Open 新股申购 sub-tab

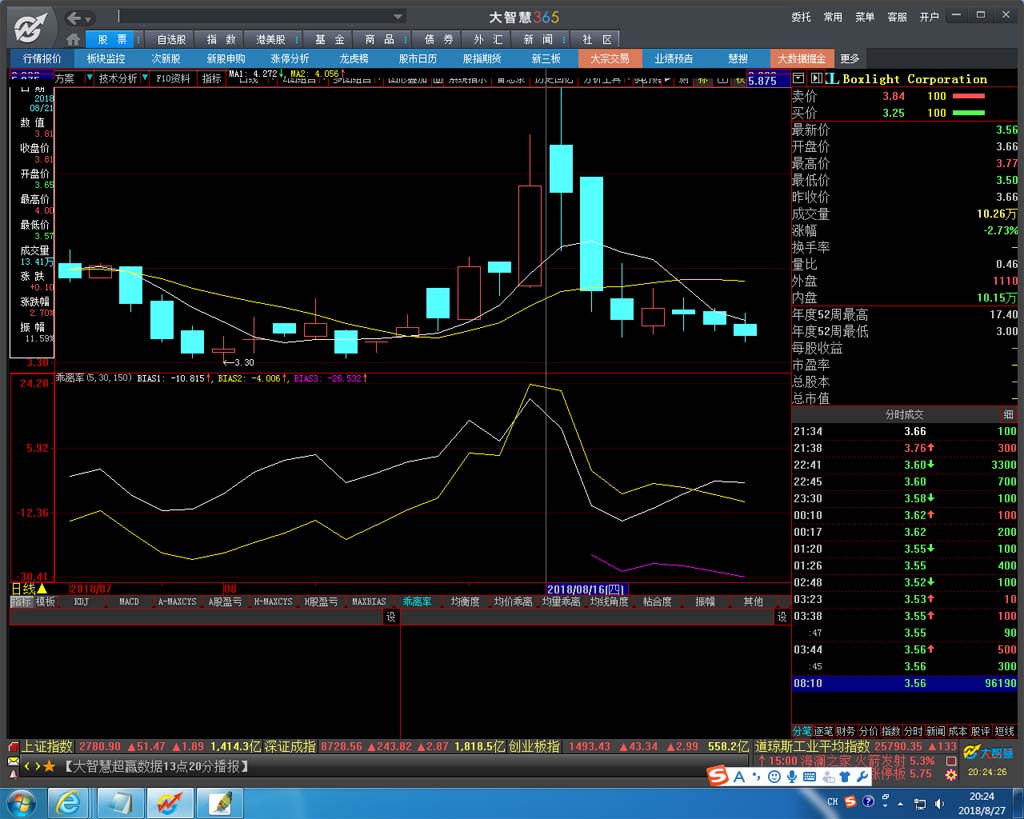226,59
